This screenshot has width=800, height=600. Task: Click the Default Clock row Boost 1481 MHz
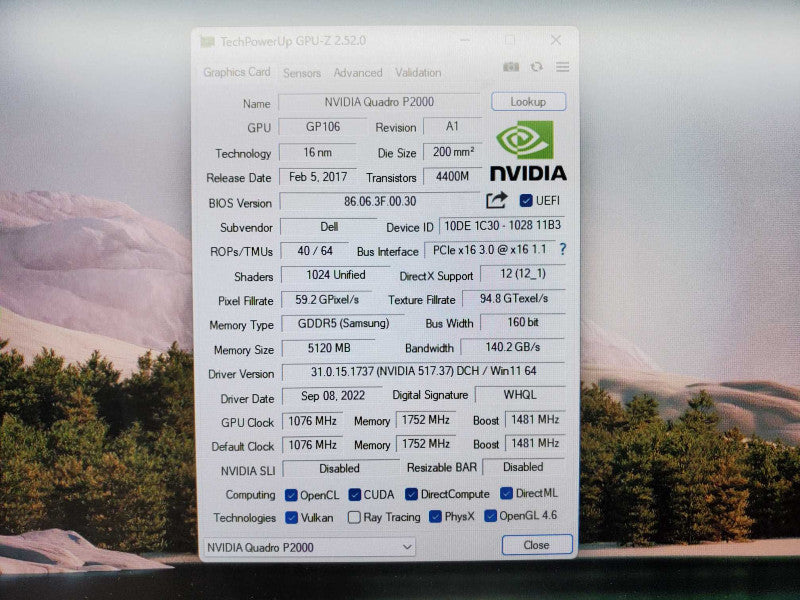(x=535, y=443)
